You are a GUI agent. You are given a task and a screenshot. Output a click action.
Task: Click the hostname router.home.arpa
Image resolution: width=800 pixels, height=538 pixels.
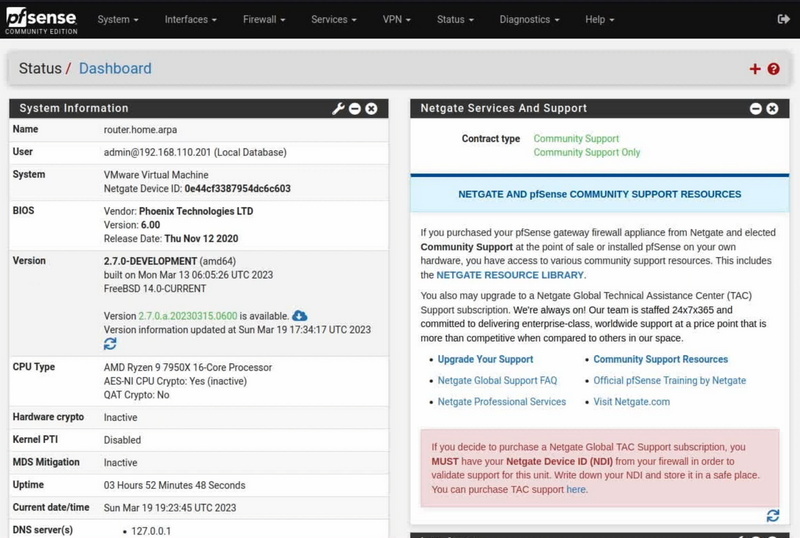[140, 130]
